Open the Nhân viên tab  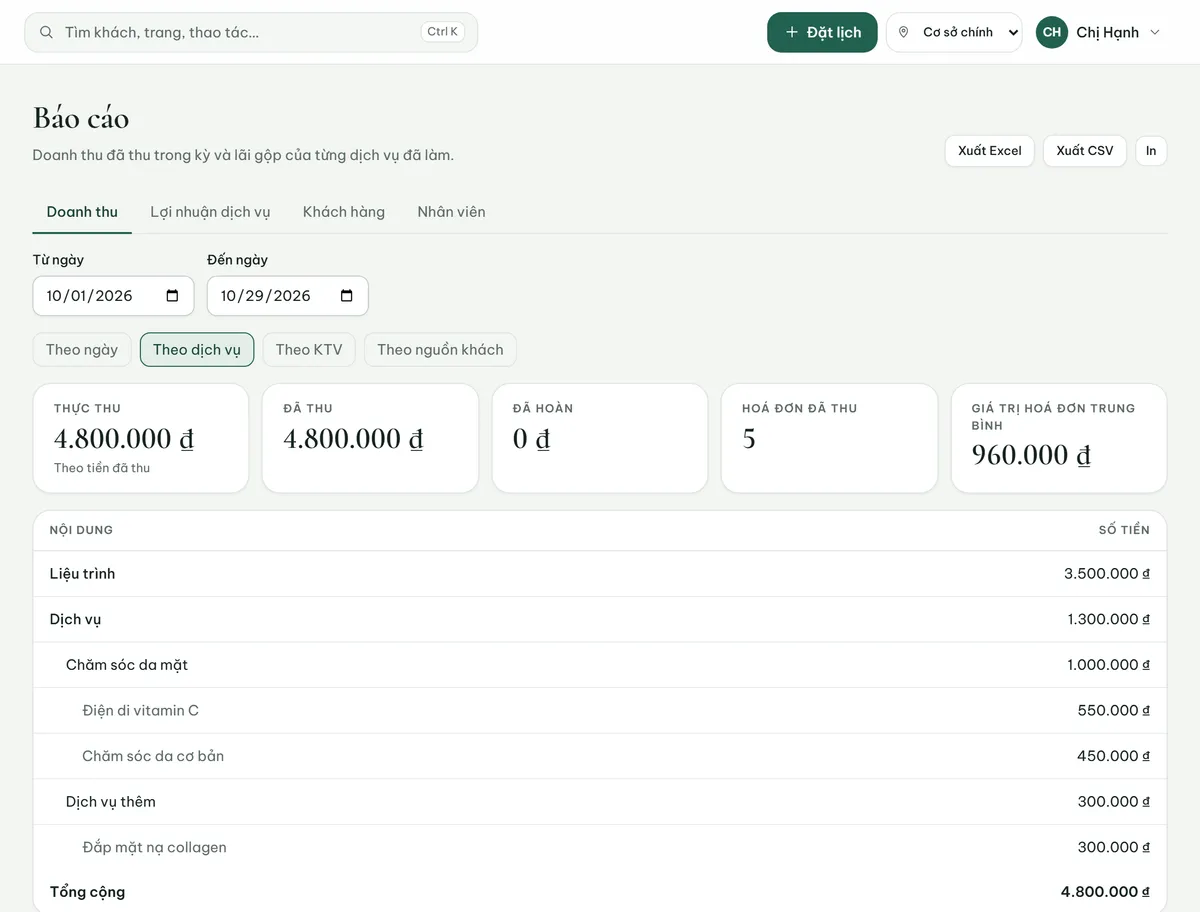(x=451, y=212)
